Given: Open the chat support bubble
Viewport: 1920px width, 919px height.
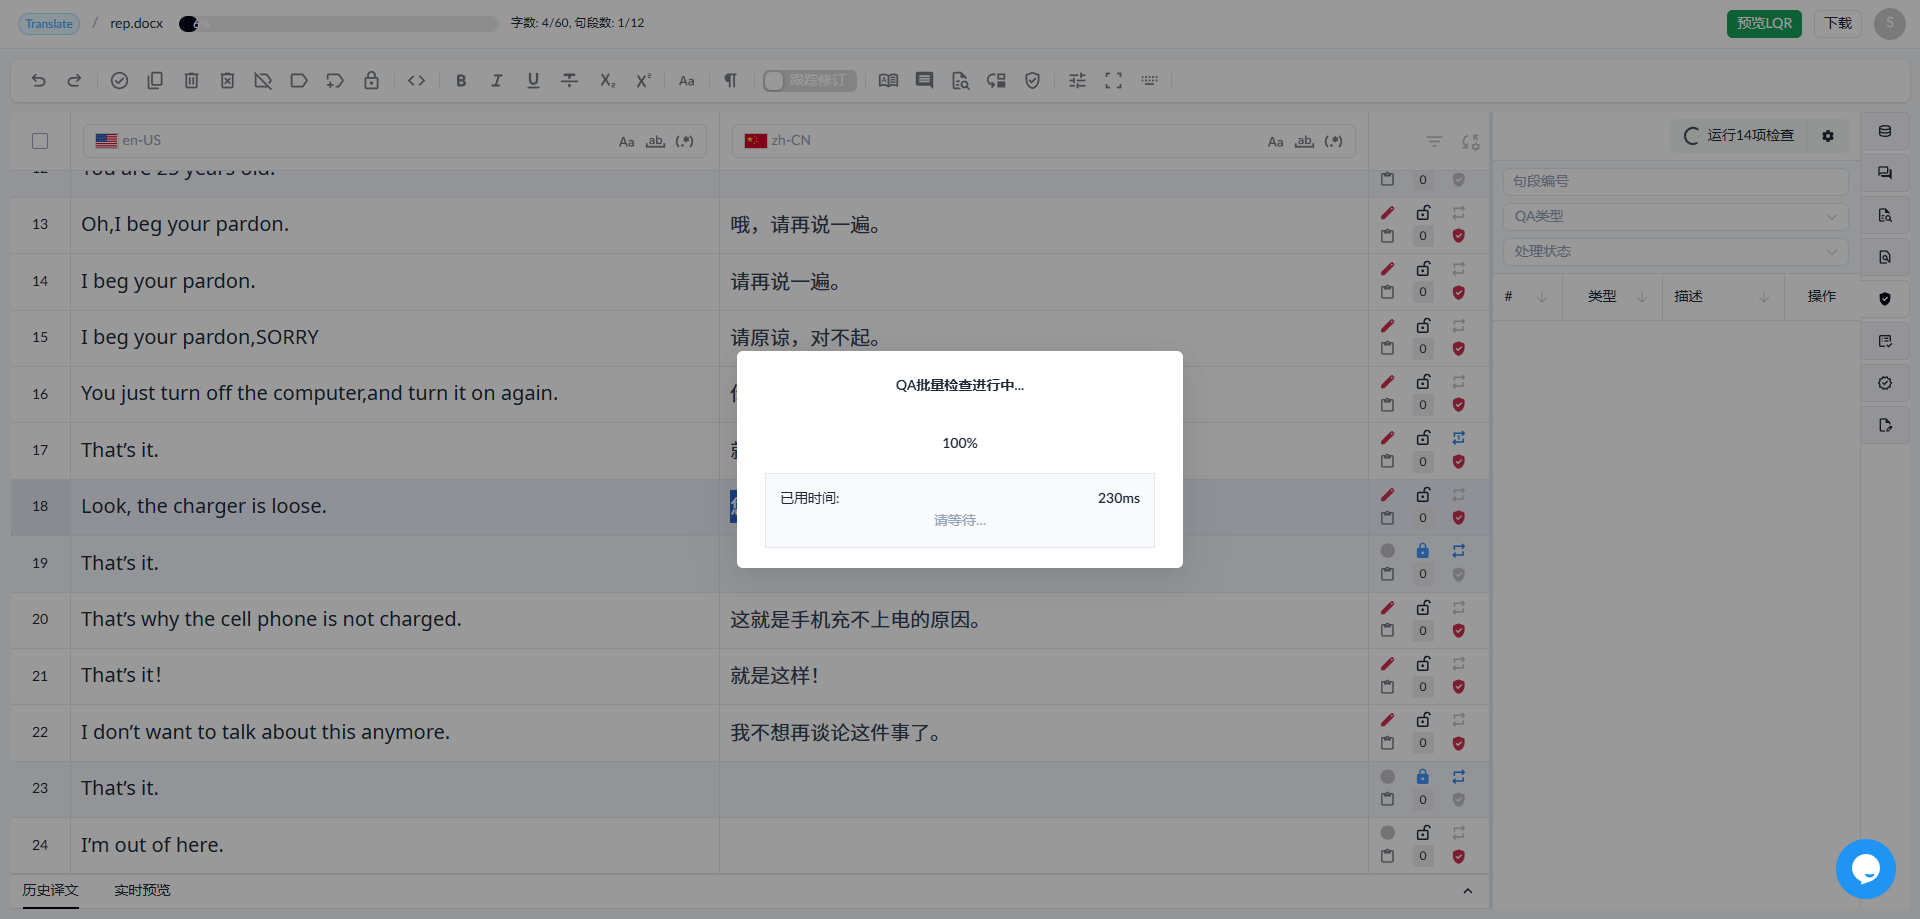Looking at the screenshot, I should 1866,869.
